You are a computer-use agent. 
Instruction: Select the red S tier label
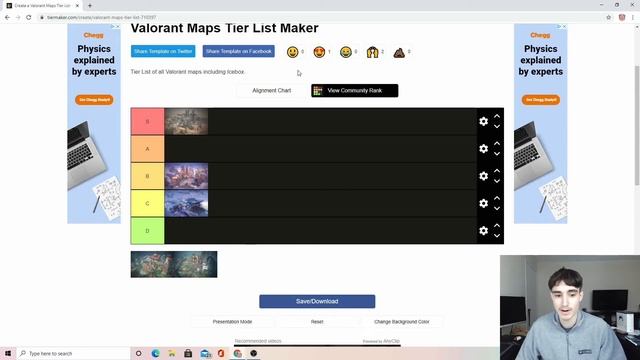tap(147, 122)
